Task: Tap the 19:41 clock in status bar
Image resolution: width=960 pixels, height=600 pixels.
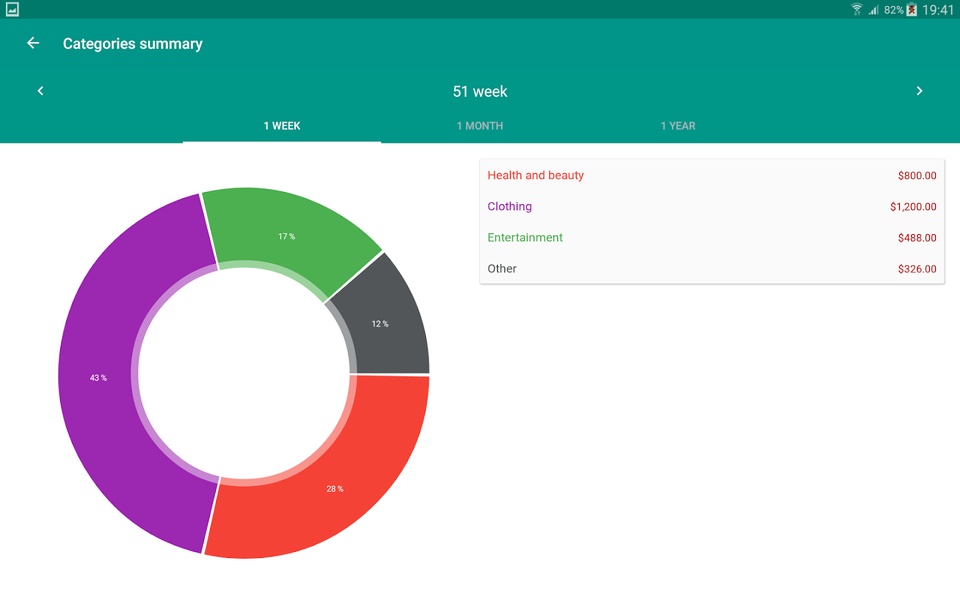Action: pyautogui.click(x=937, y=9)
